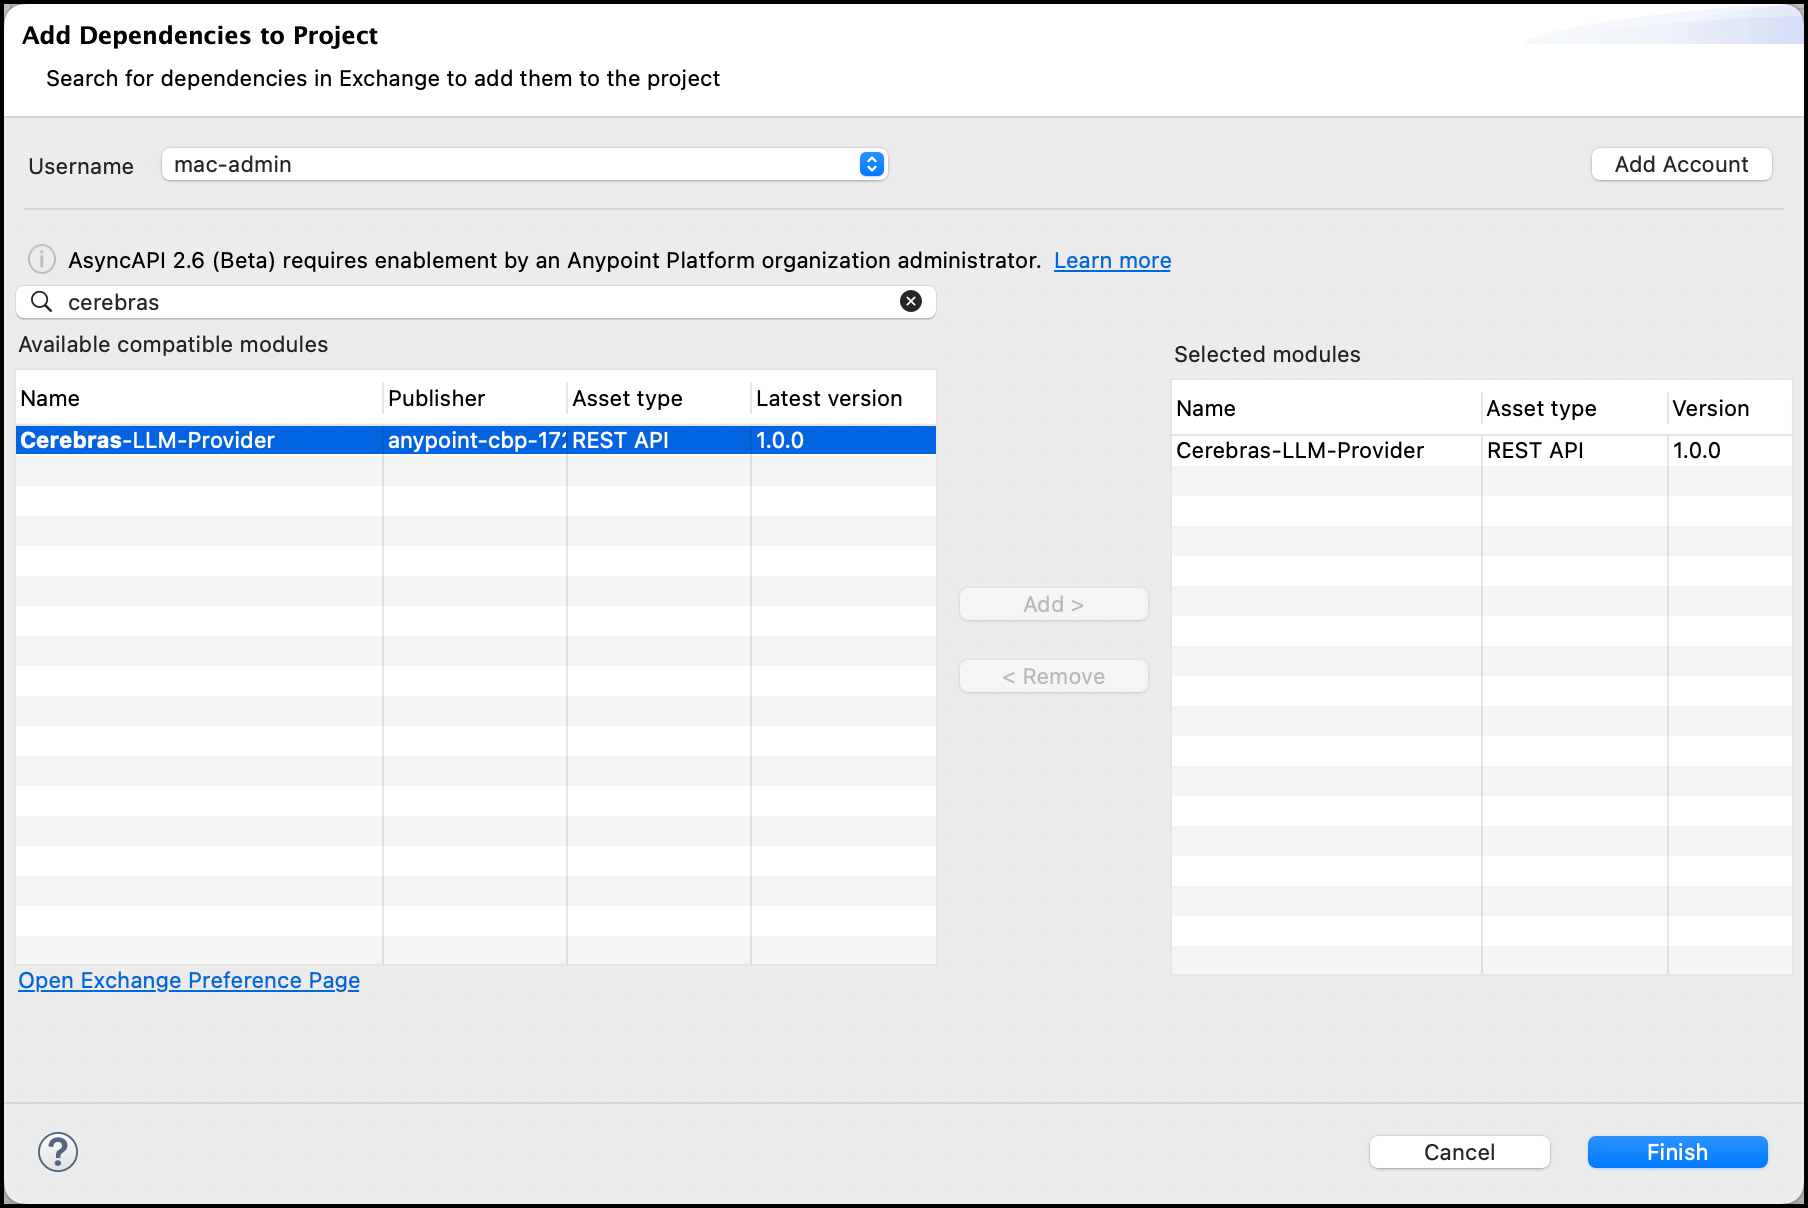Click the Add Account button
Screen dimensions: 1808x1208
pos(1681,164)
